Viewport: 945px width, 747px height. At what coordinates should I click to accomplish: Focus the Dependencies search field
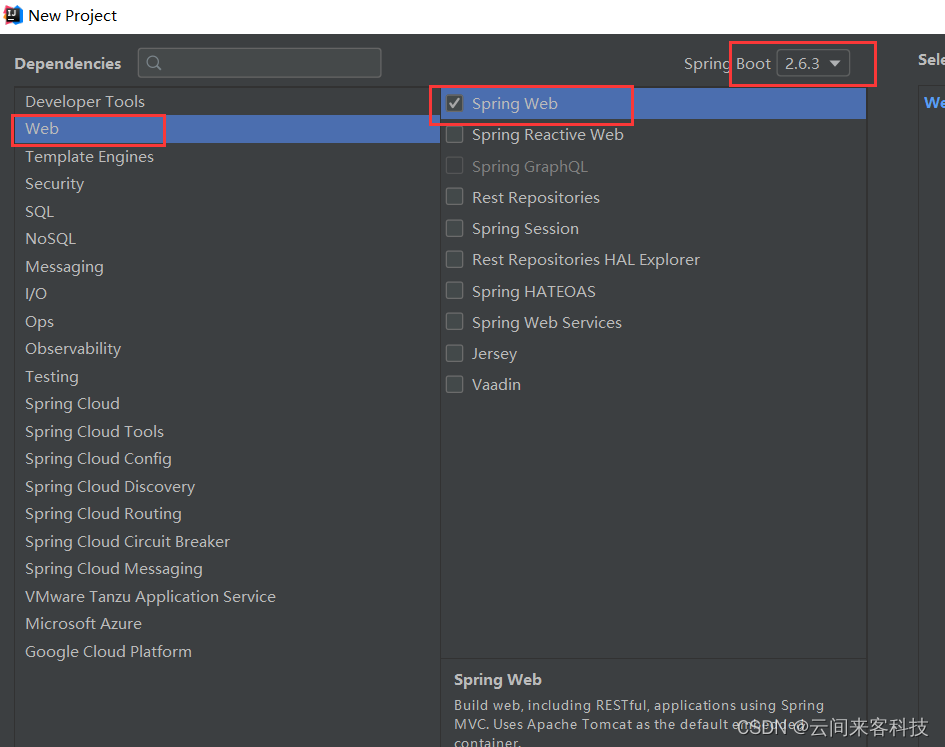[x=259, y=63]
